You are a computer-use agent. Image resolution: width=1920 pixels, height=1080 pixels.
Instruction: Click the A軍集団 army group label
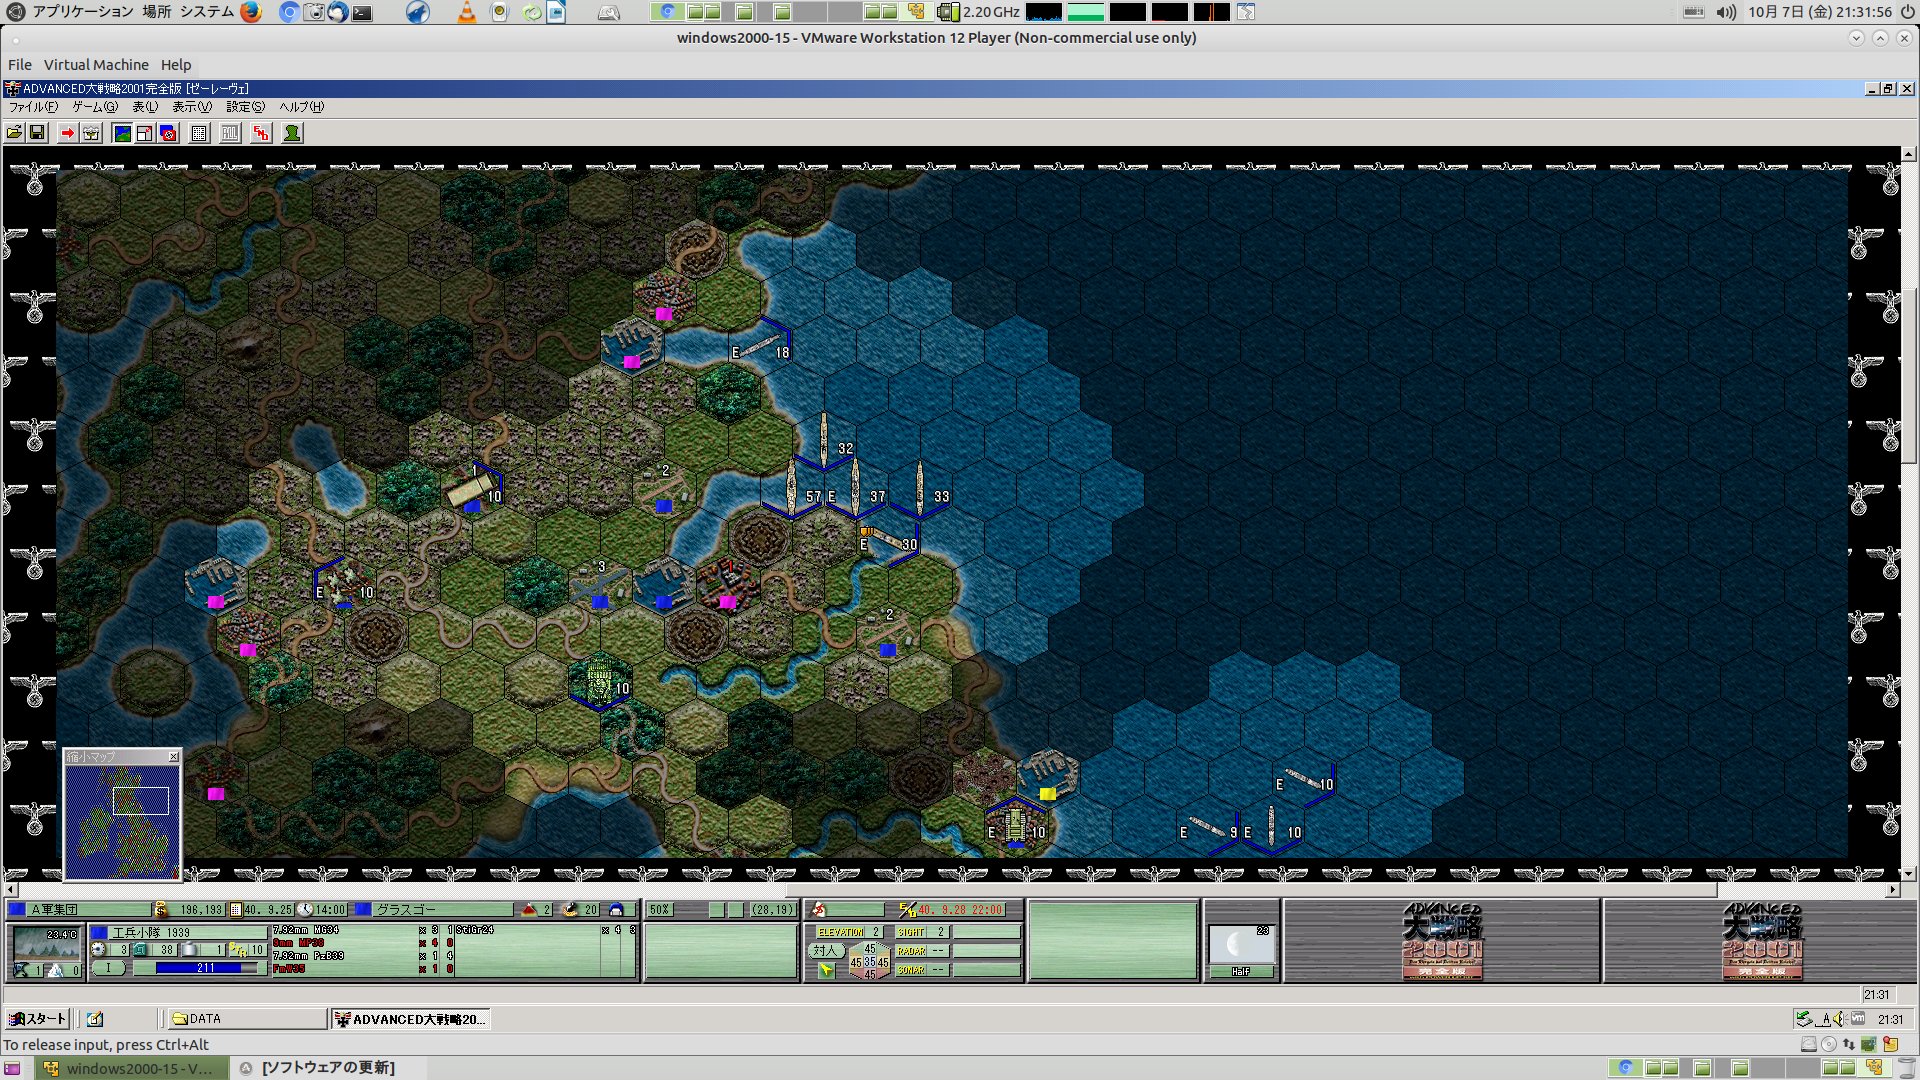pos(54,910)
